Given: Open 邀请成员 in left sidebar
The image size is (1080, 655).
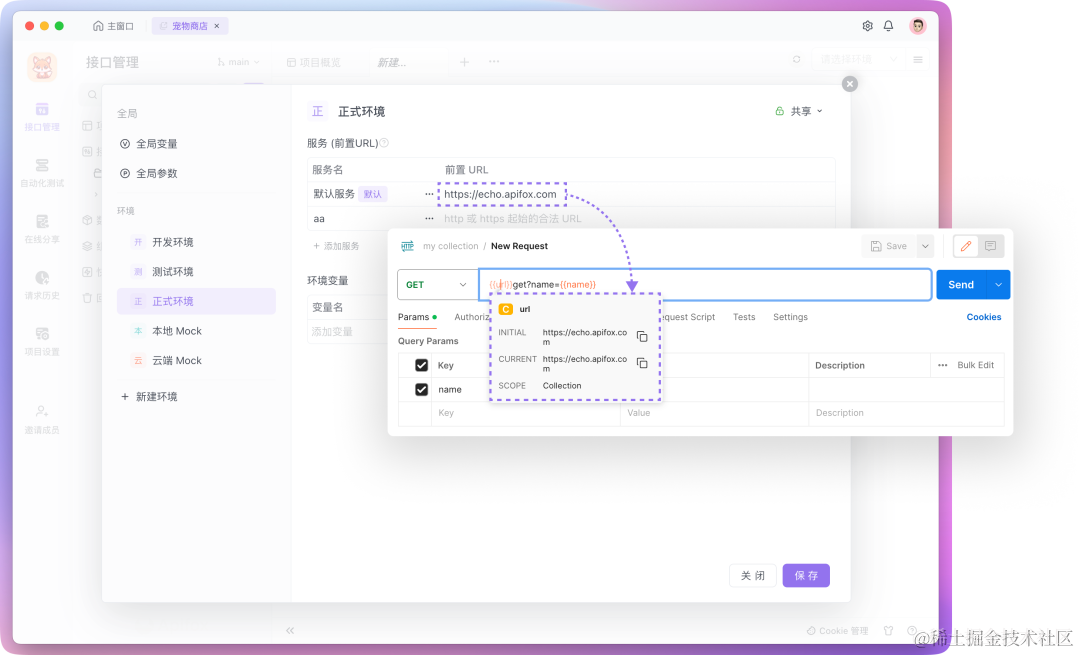Looking at the screenshot, I should [42, 419].
